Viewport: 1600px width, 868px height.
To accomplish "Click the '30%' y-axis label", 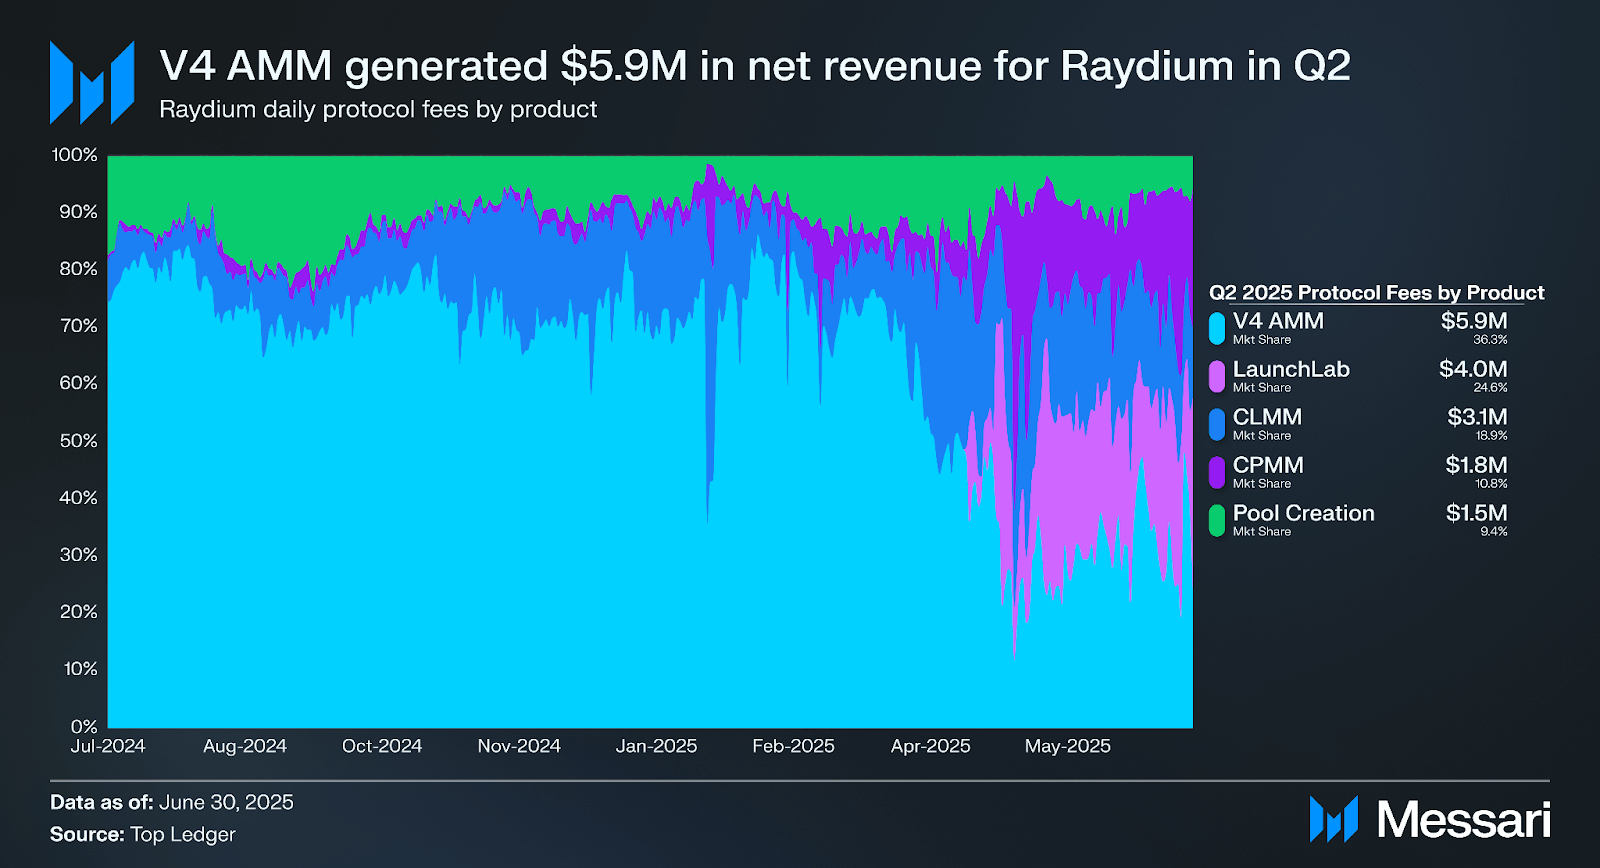I will coord(79,555).
